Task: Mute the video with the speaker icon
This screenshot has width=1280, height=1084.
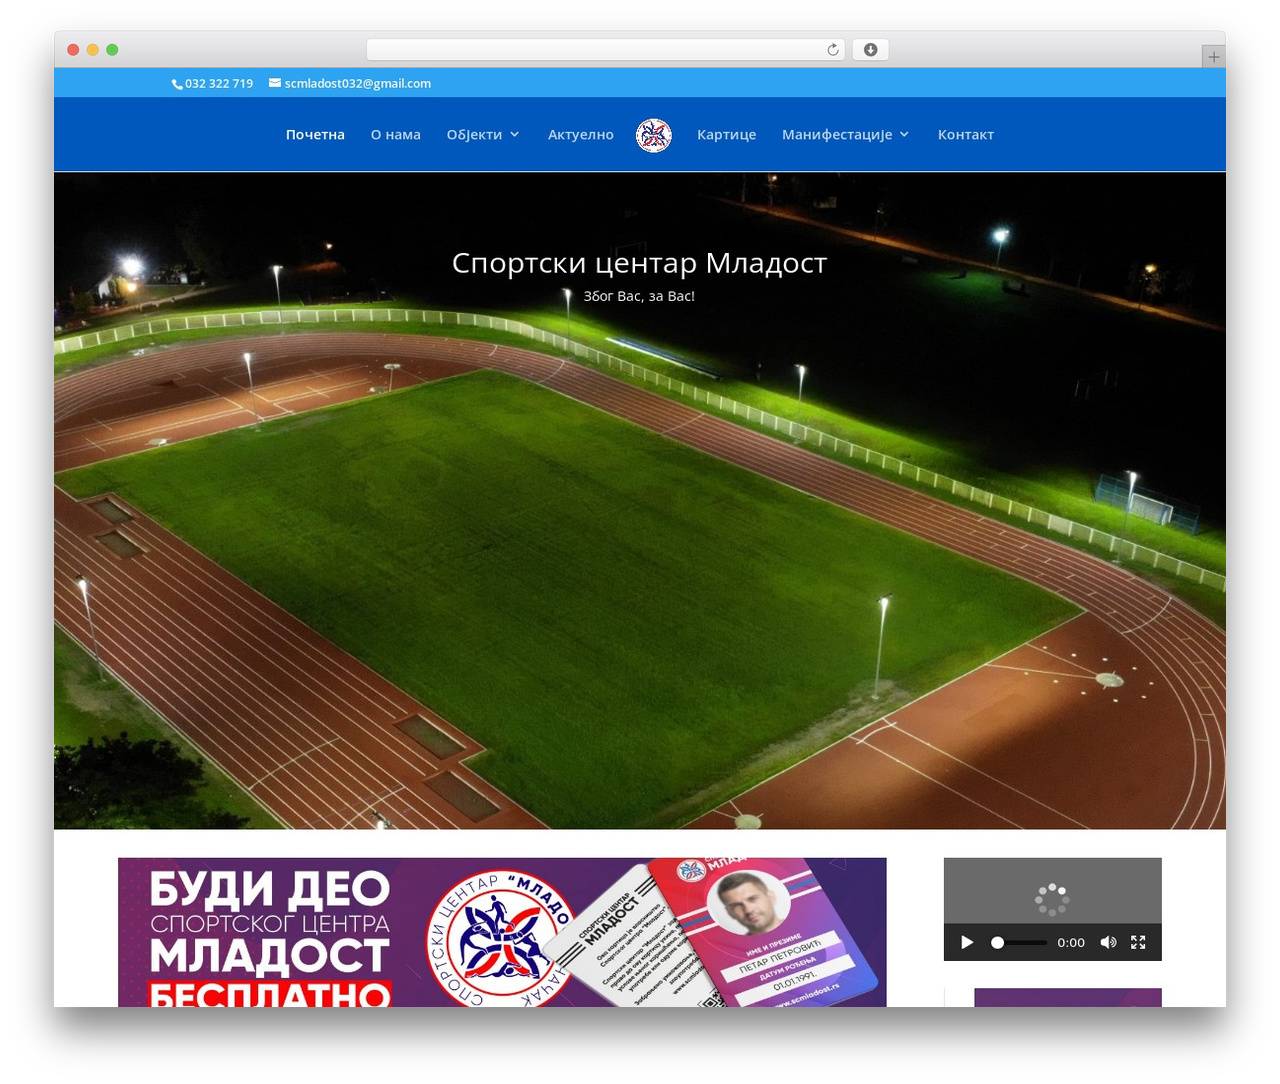Action: click(x=1108, y=942)
